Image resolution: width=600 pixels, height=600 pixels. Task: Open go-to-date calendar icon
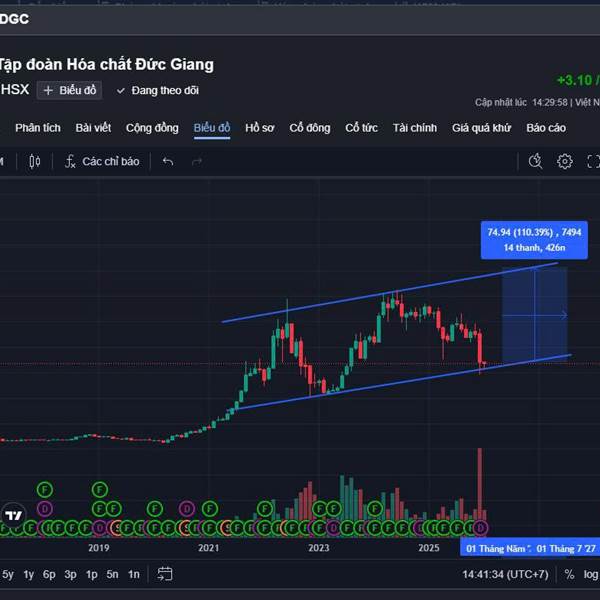coord(165,574)
